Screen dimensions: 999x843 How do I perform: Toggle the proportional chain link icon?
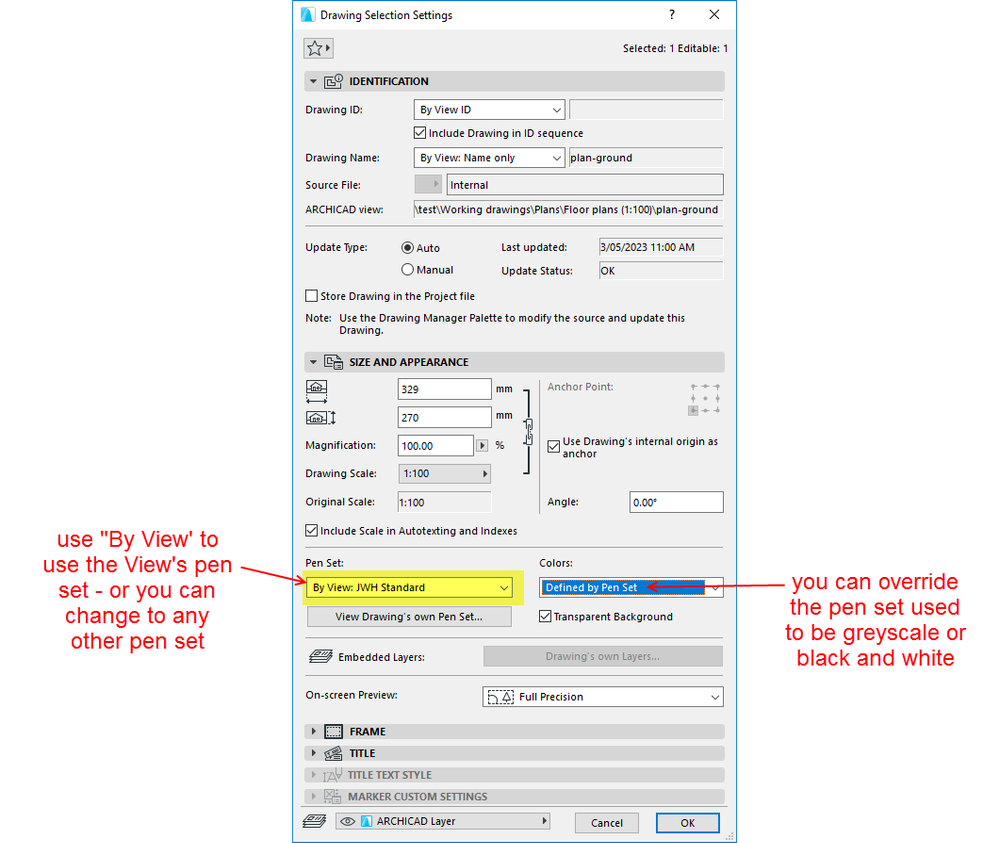528,431
